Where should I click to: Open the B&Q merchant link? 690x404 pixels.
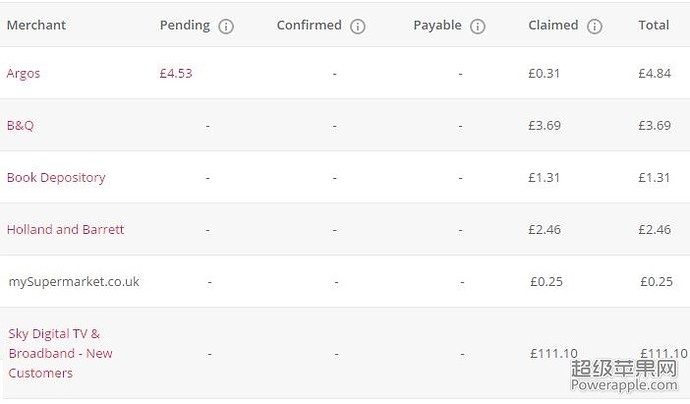coord(20,125)
